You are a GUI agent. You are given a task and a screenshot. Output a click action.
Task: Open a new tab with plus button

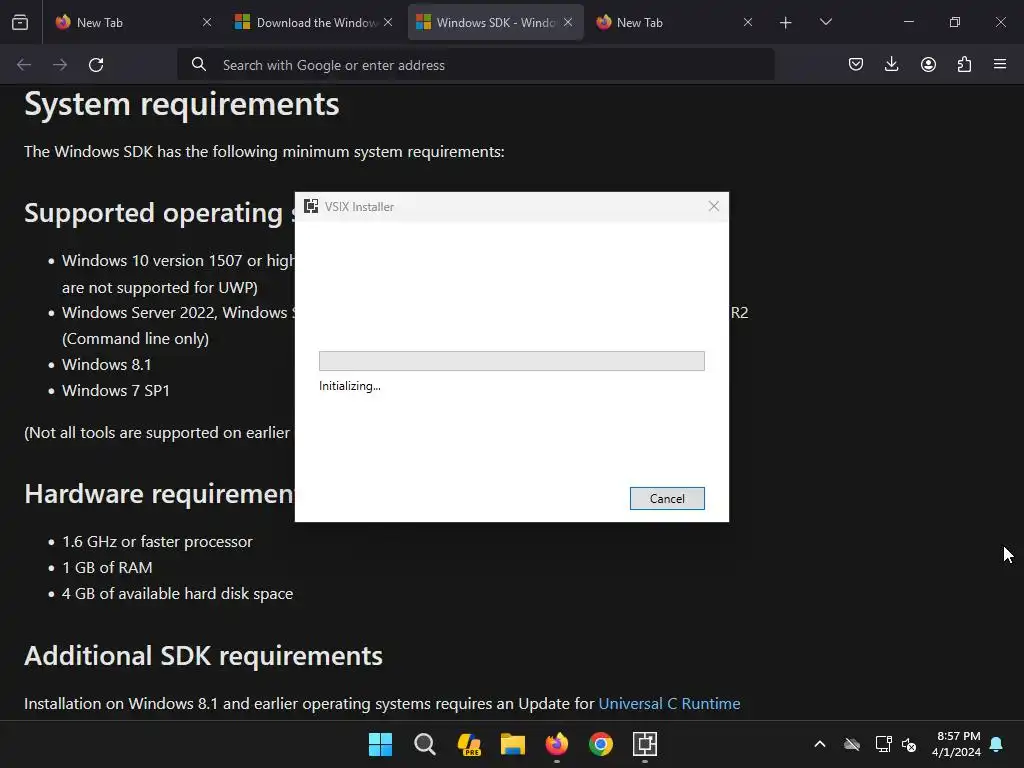pyautogui.click(x=786, y=23)
